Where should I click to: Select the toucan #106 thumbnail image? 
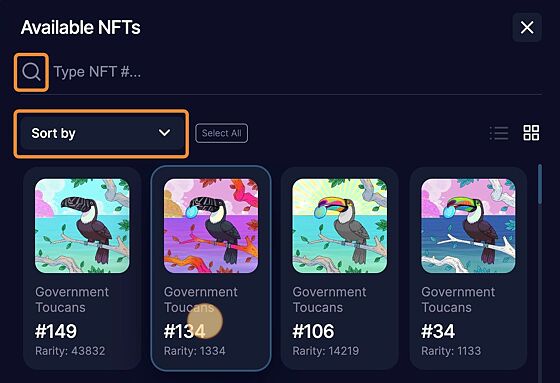click(339, 226)
